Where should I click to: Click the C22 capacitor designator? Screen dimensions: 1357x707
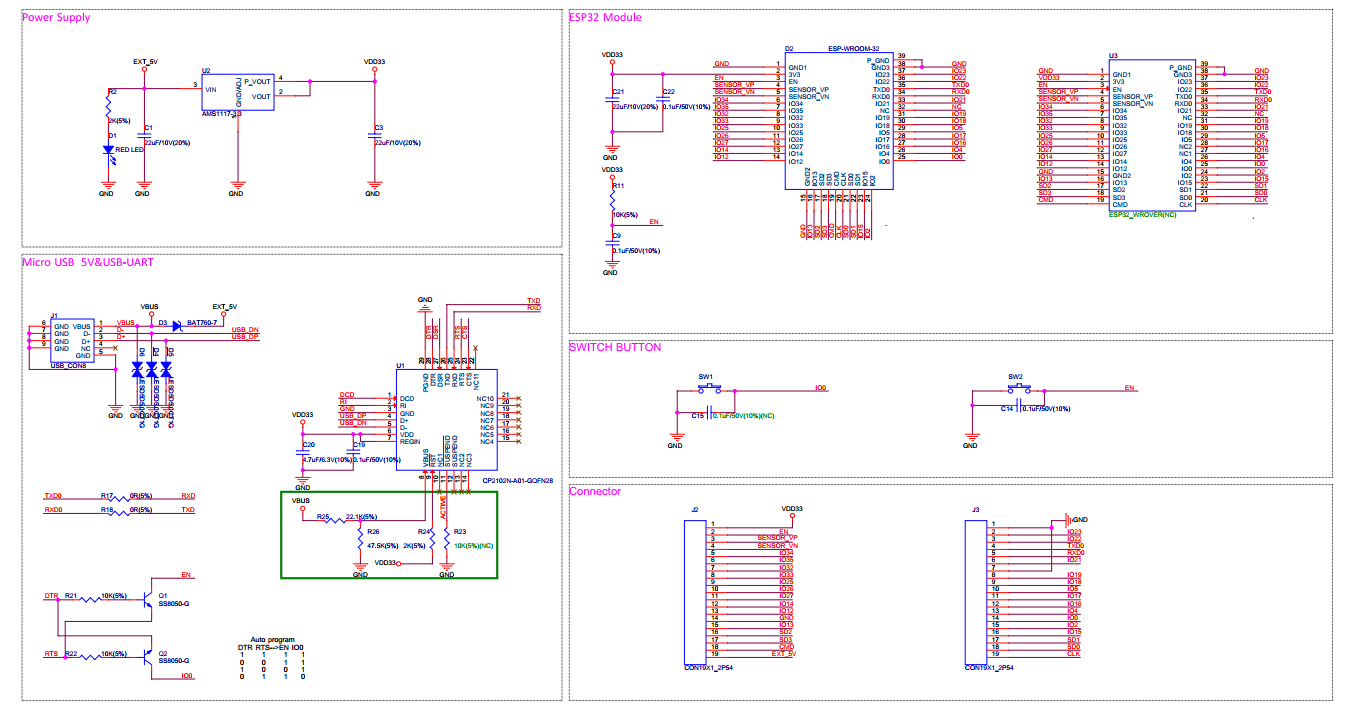tap(669, 91)
